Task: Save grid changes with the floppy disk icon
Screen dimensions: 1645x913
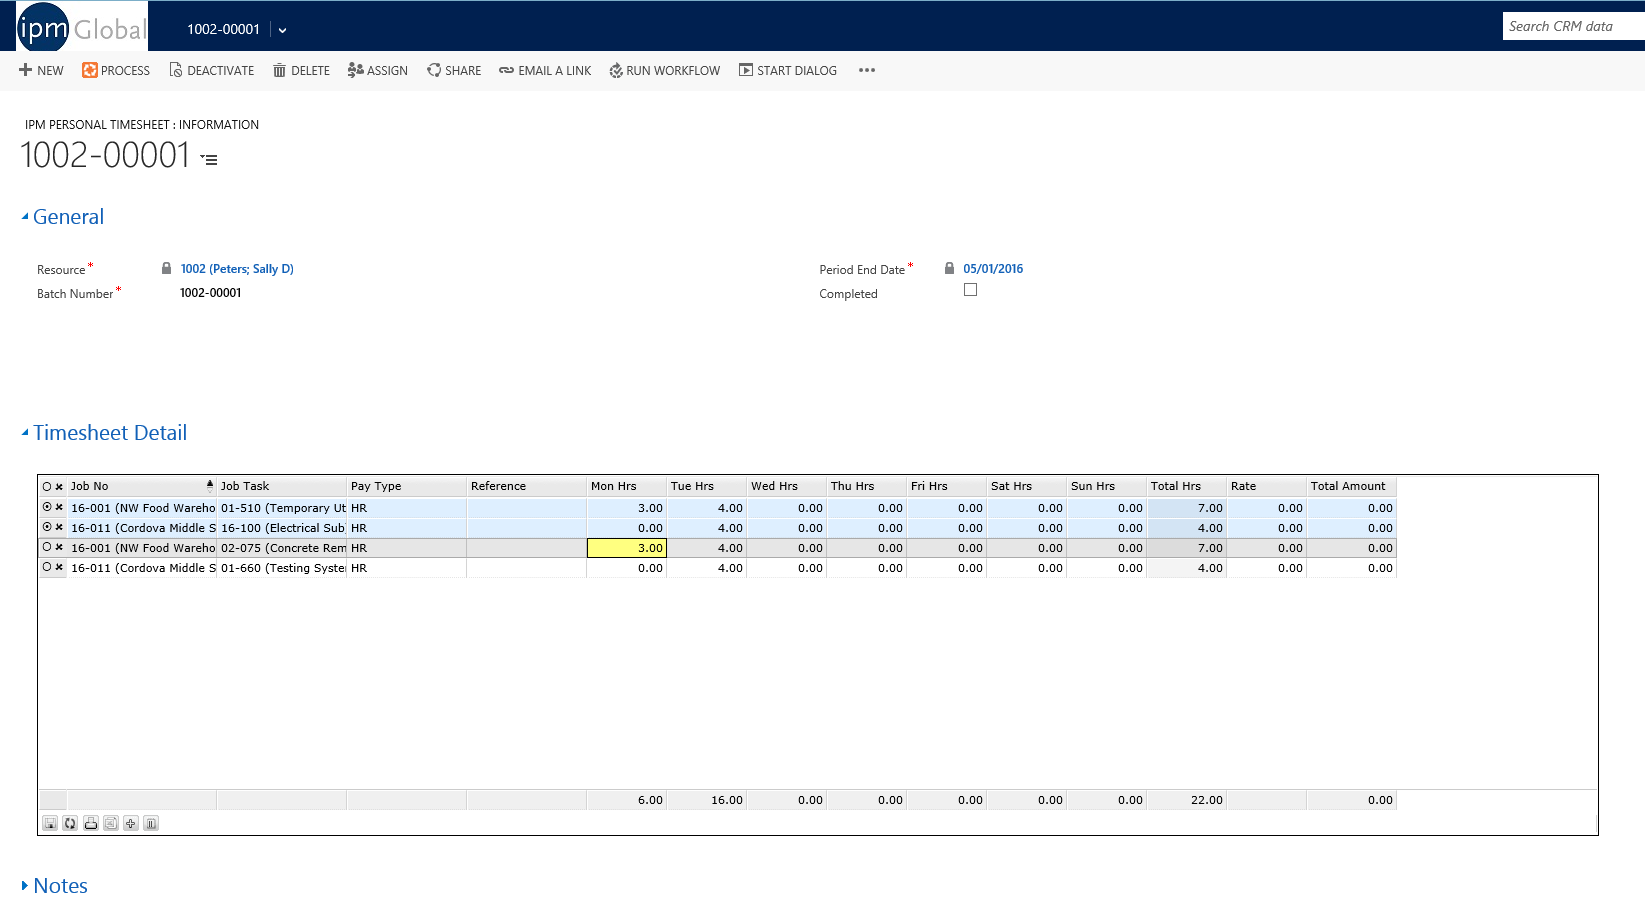Action: click(50, 822)
